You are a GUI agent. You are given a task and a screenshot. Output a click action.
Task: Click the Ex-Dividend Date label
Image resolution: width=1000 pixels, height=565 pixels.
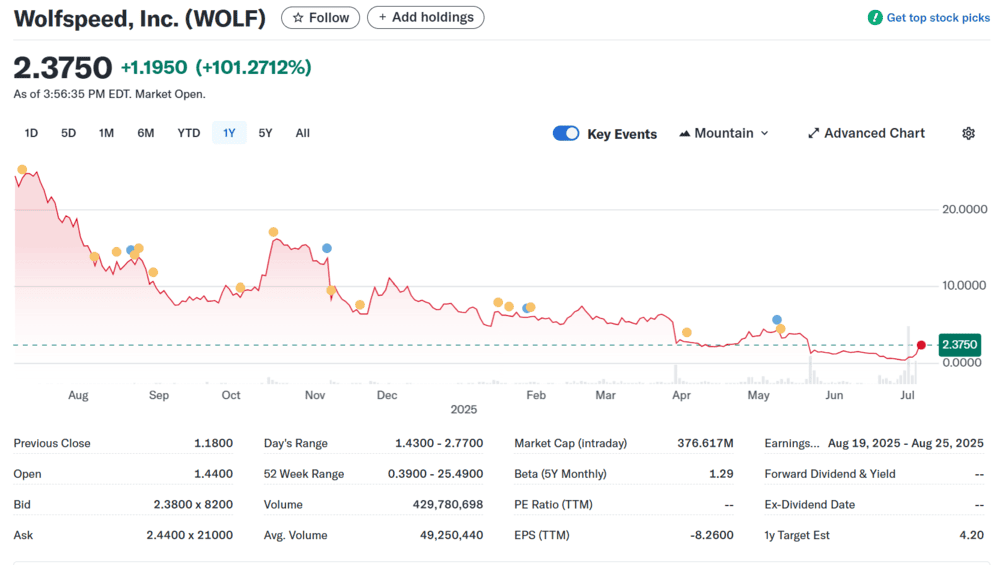point(810,504)
